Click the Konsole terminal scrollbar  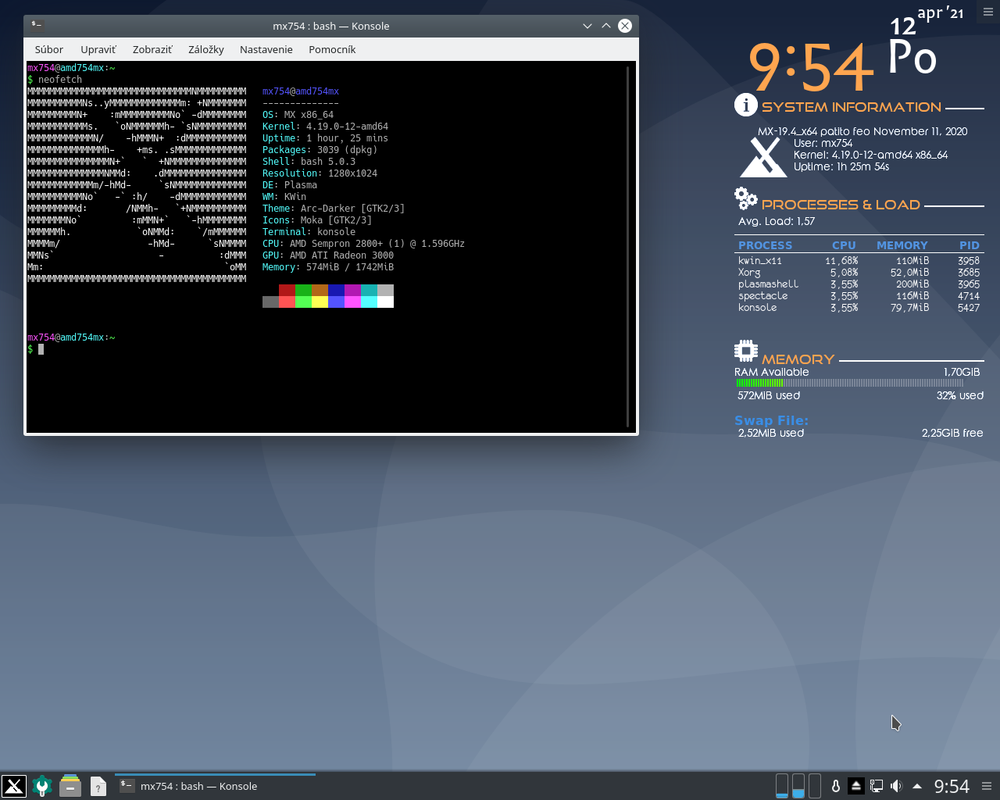coord(628,247)
